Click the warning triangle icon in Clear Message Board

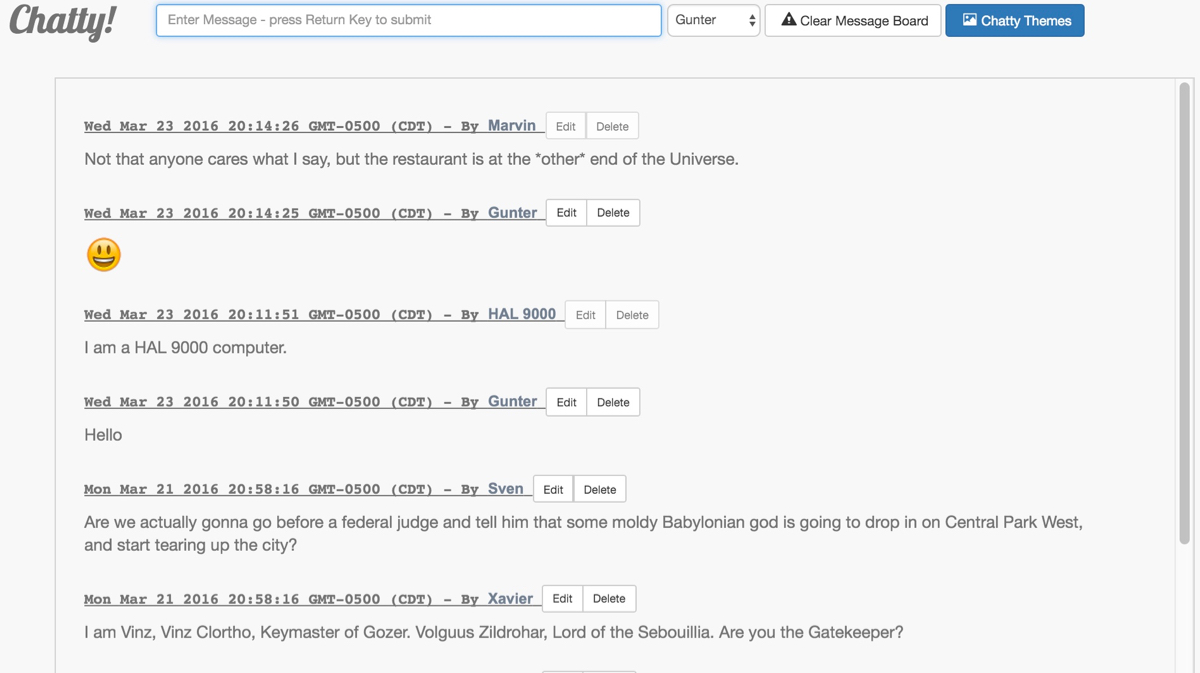click(x=788, y=20)
